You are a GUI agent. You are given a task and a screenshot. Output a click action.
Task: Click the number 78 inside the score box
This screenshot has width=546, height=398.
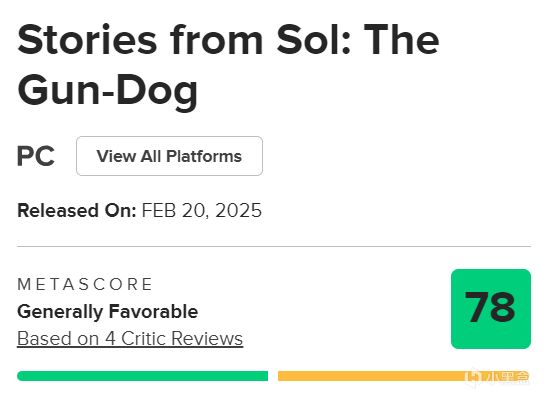490,307
